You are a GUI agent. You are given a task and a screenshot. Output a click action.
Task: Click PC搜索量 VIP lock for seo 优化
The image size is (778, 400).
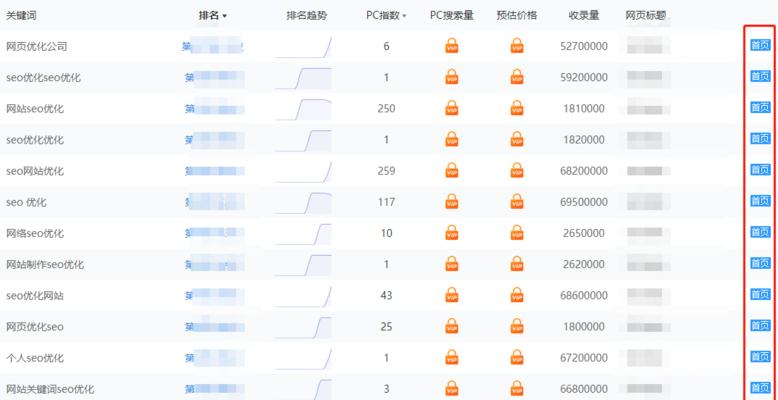pos(452,201)
